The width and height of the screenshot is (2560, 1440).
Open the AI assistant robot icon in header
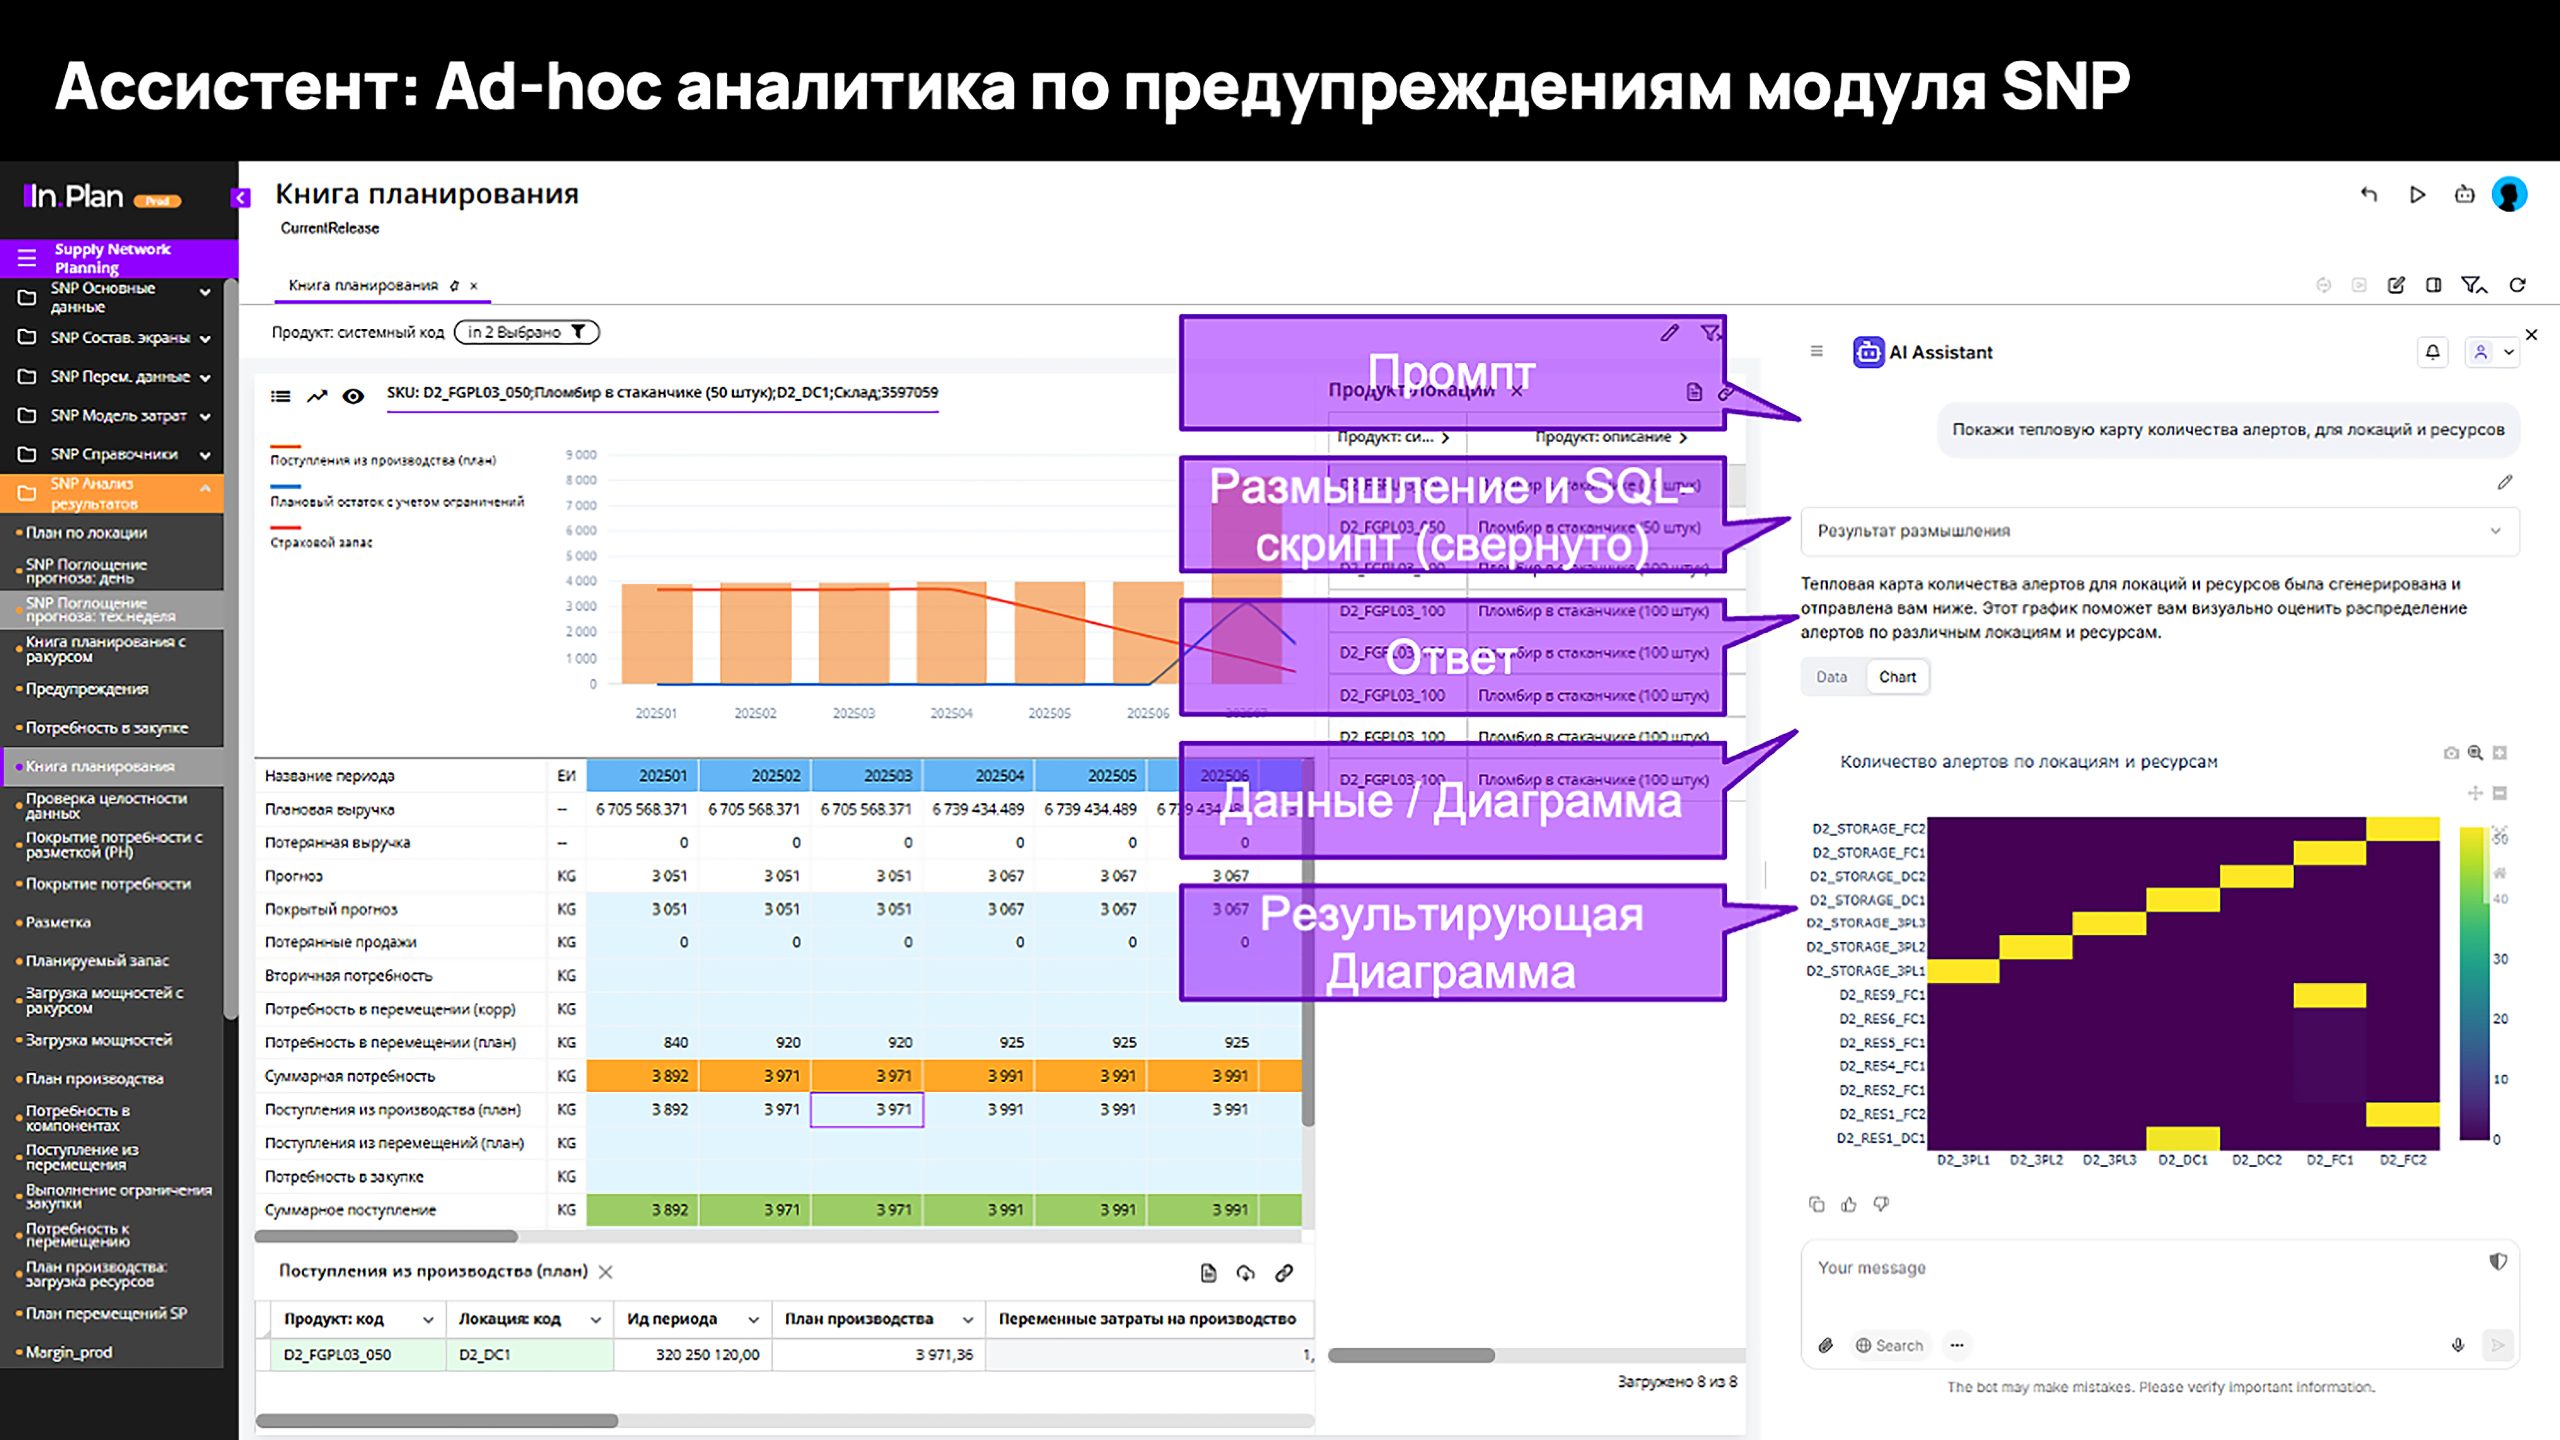coord(2465,194)
